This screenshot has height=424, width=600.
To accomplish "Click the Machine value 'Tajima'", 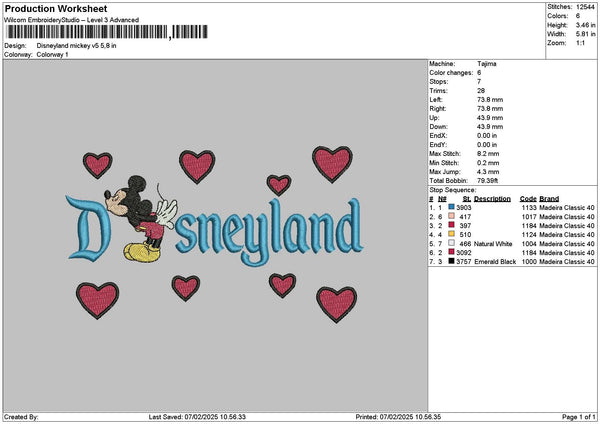I will [x=487, y=64].
